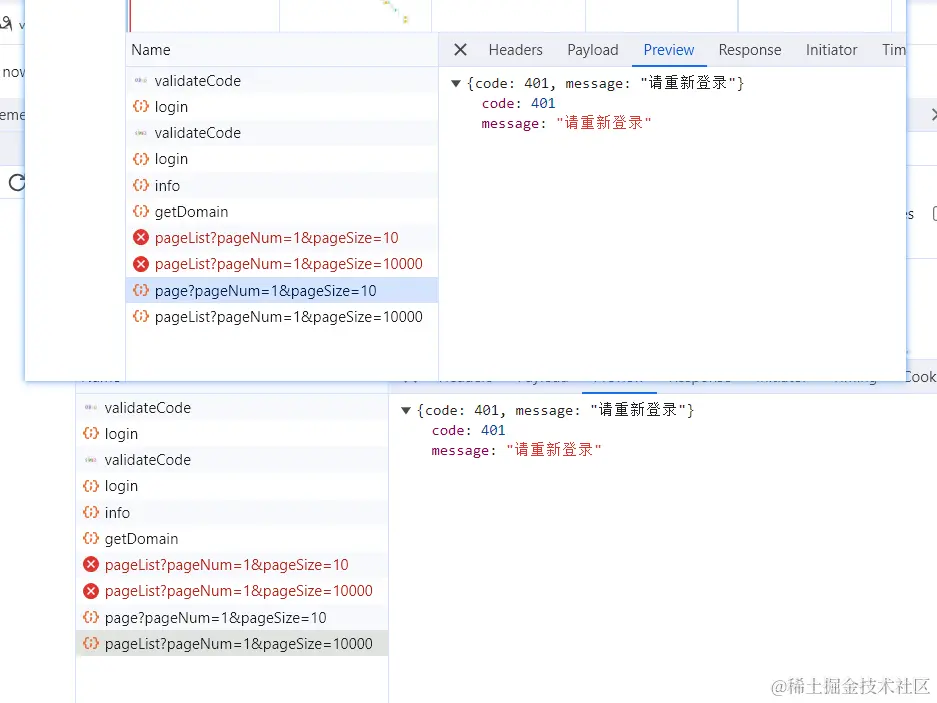937x703 pixels.
Task: Click the red error icon for pageList pageSize=10000 in the background panel
Action: pyautogui.click(x=91, y=591)
